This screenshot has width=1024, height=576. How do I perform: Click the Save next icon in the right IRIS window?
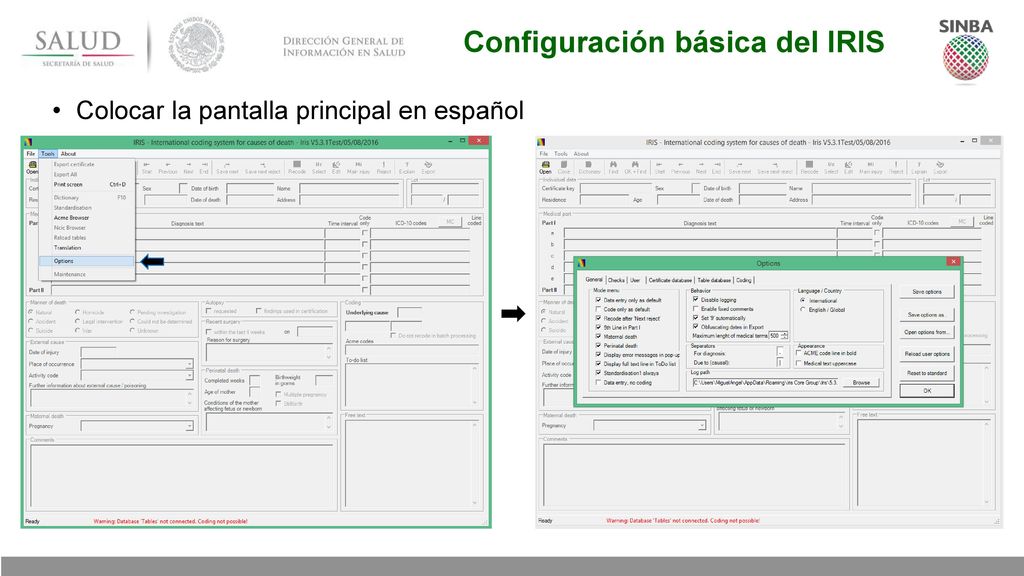740,167
